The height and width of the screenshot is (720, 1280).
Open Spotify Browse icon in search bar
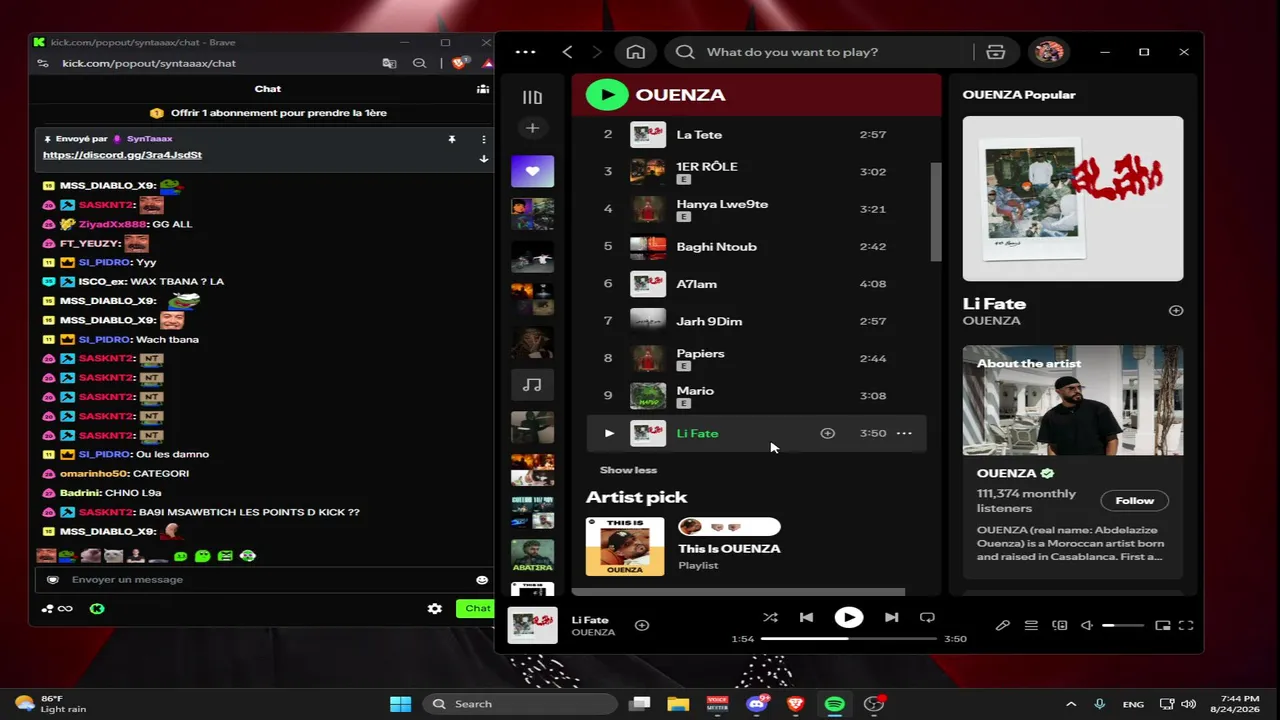[x=996, y=52]
